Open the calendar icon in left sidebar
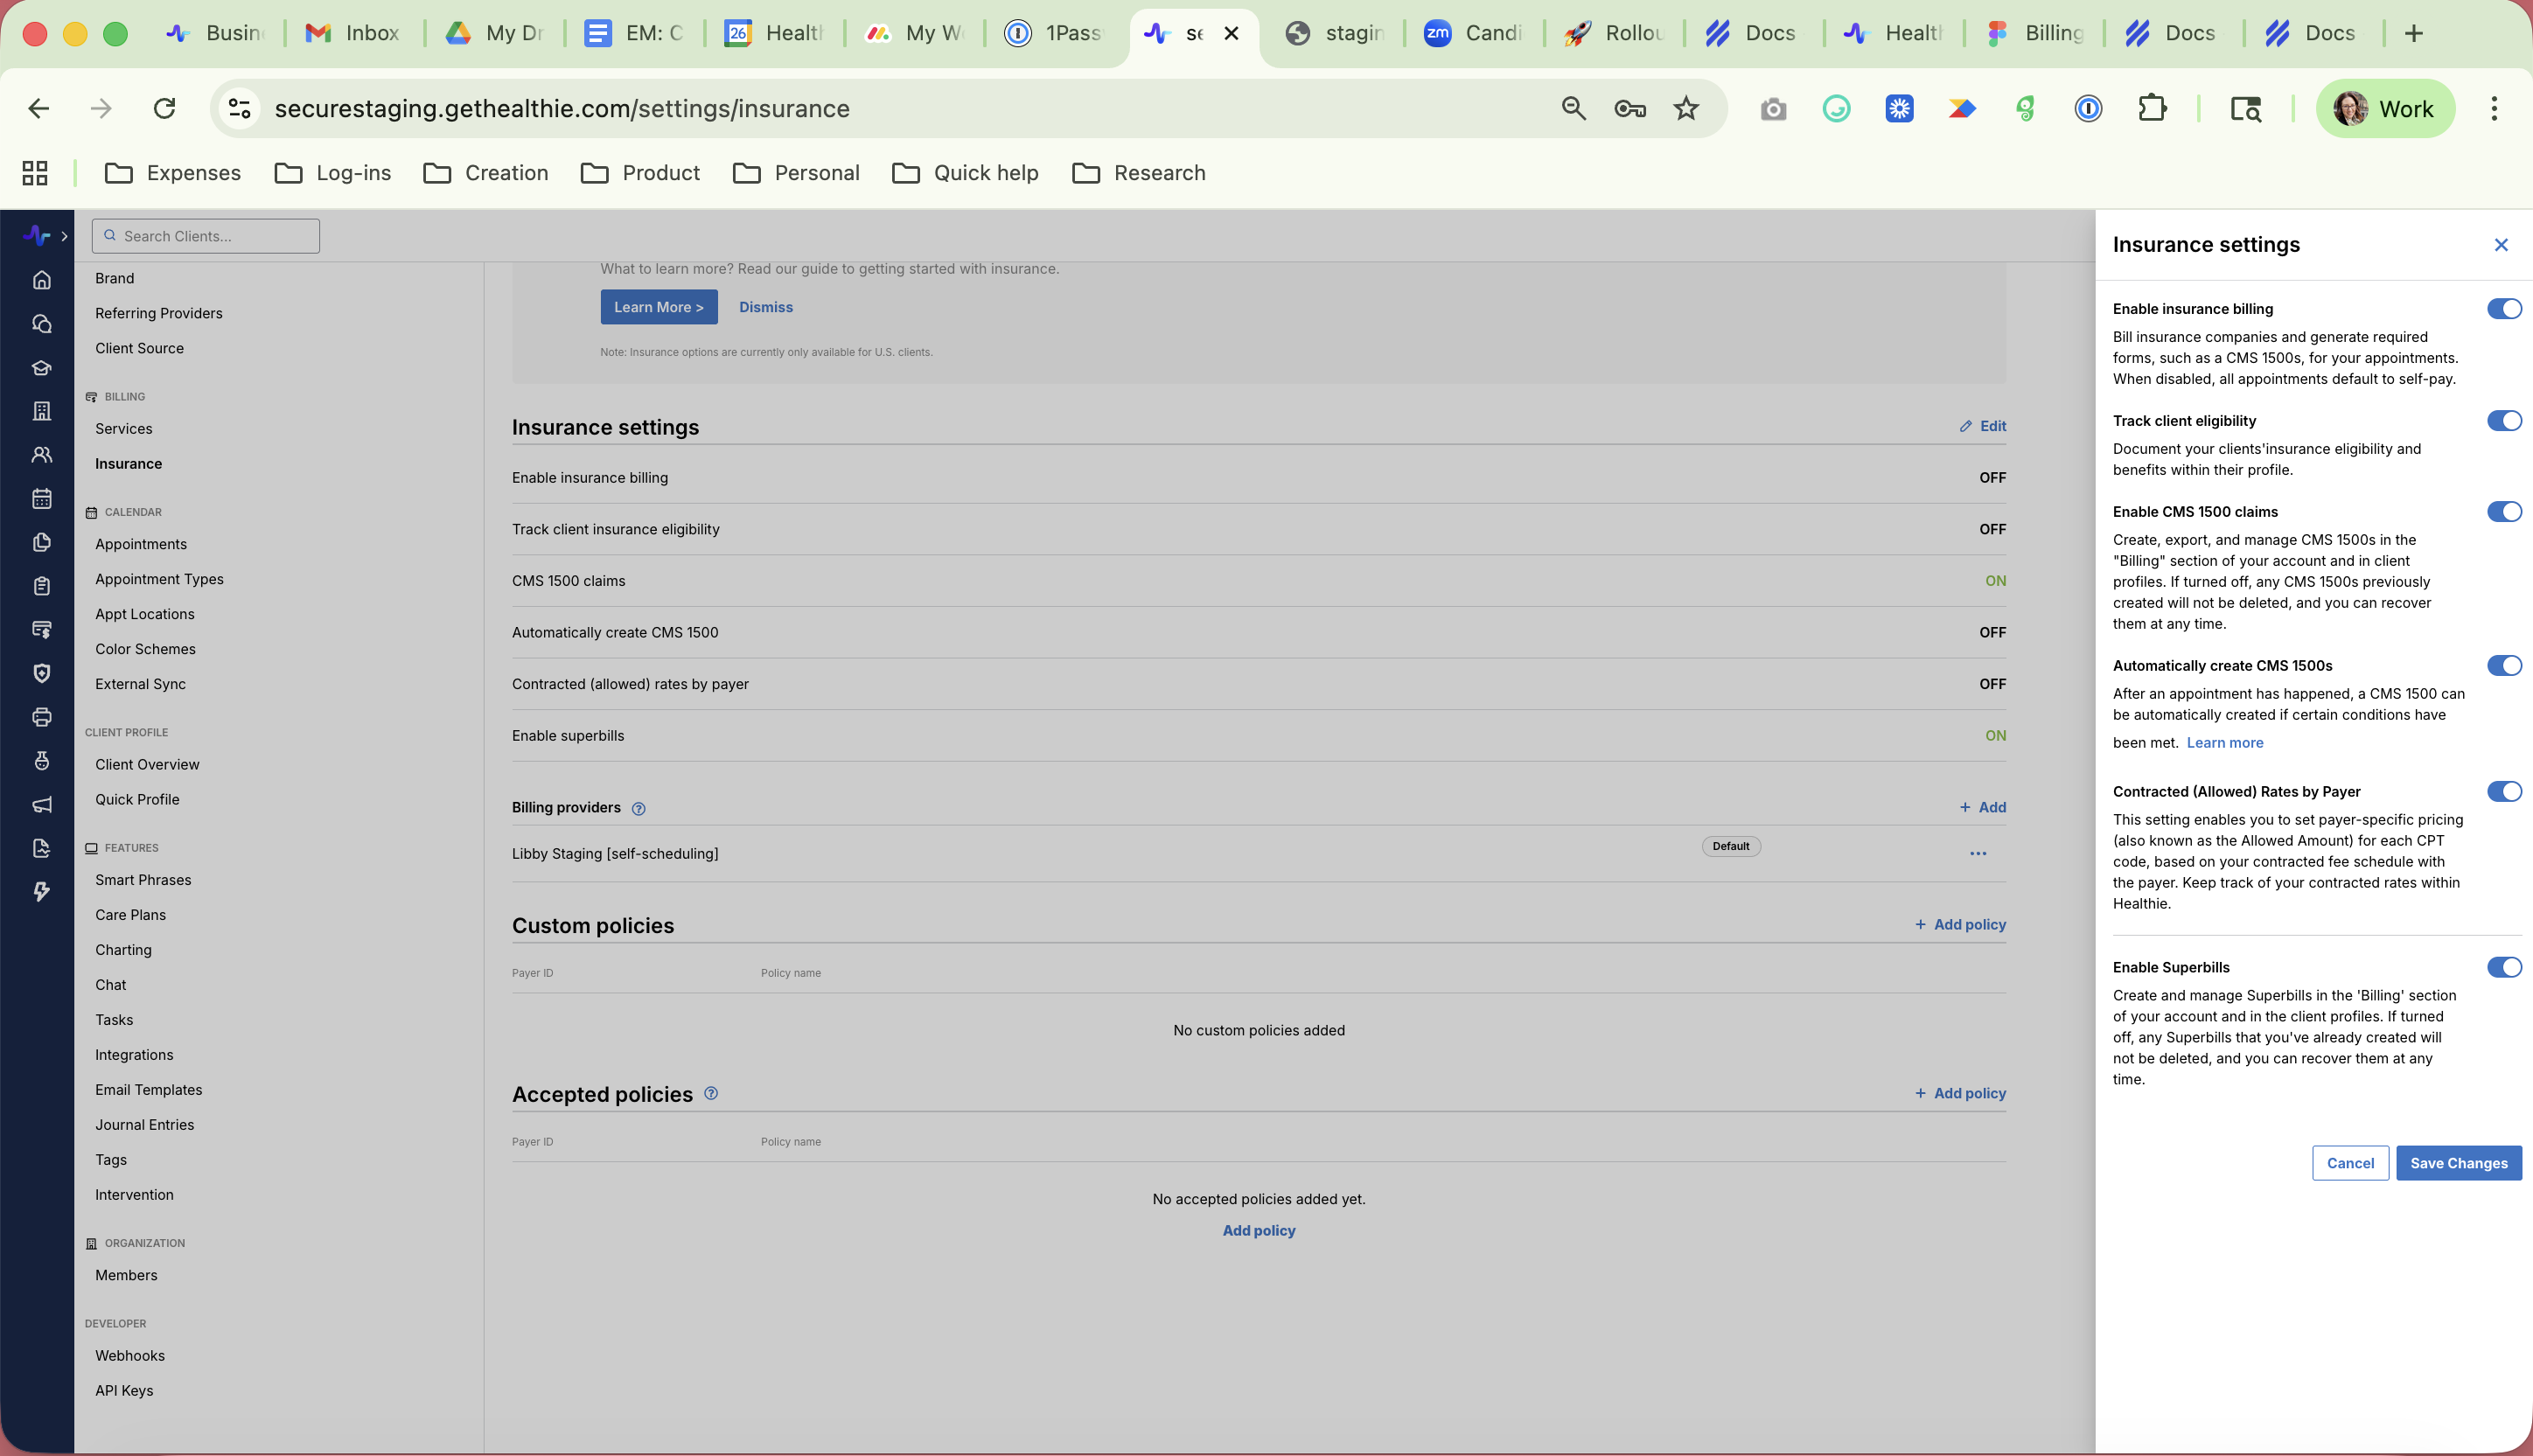Image resolution: width=2533 pixels, height=1456 pixels. (x=41, y=498)
